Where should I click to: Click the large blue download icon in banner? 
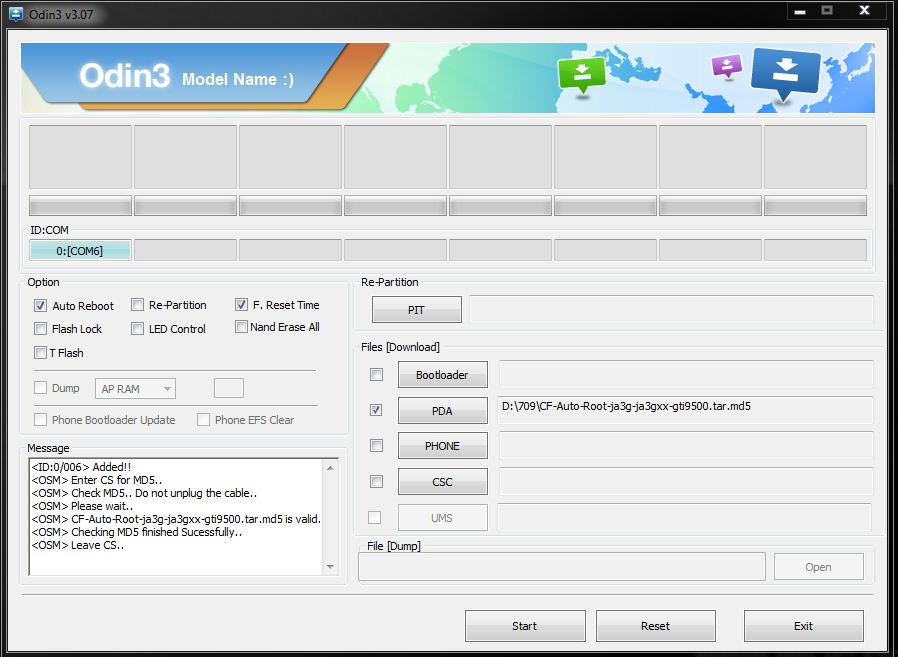point(785,76)
